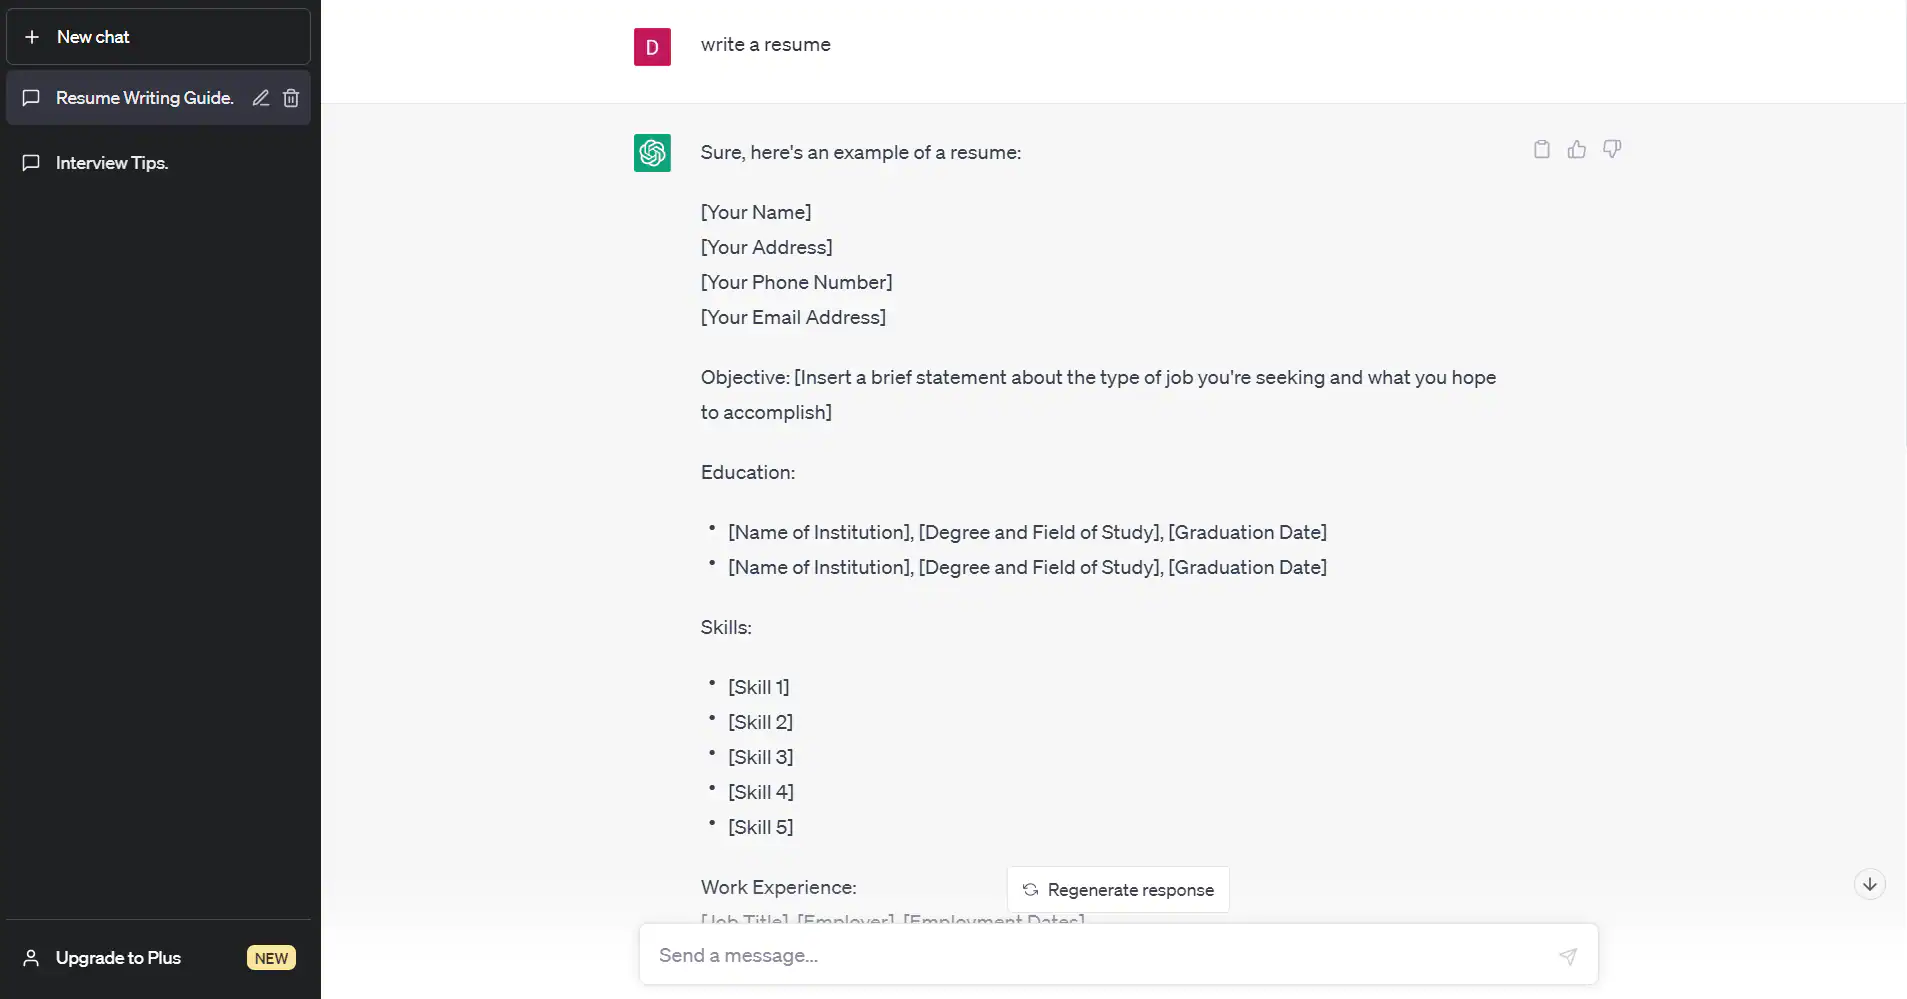The height and width of the screenshot is (999, 1907).
Task: Click the chat bubble icon beside Resume Writing Guide
Action: click(31, 98)
